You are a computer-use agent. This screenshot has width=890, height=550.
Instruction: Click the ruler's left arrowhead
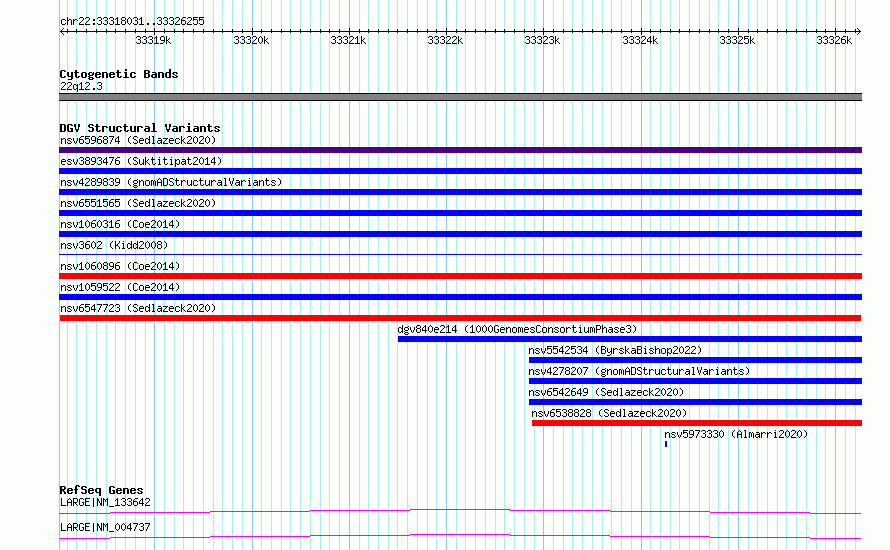pyautogui.click(x=62, y=31)
